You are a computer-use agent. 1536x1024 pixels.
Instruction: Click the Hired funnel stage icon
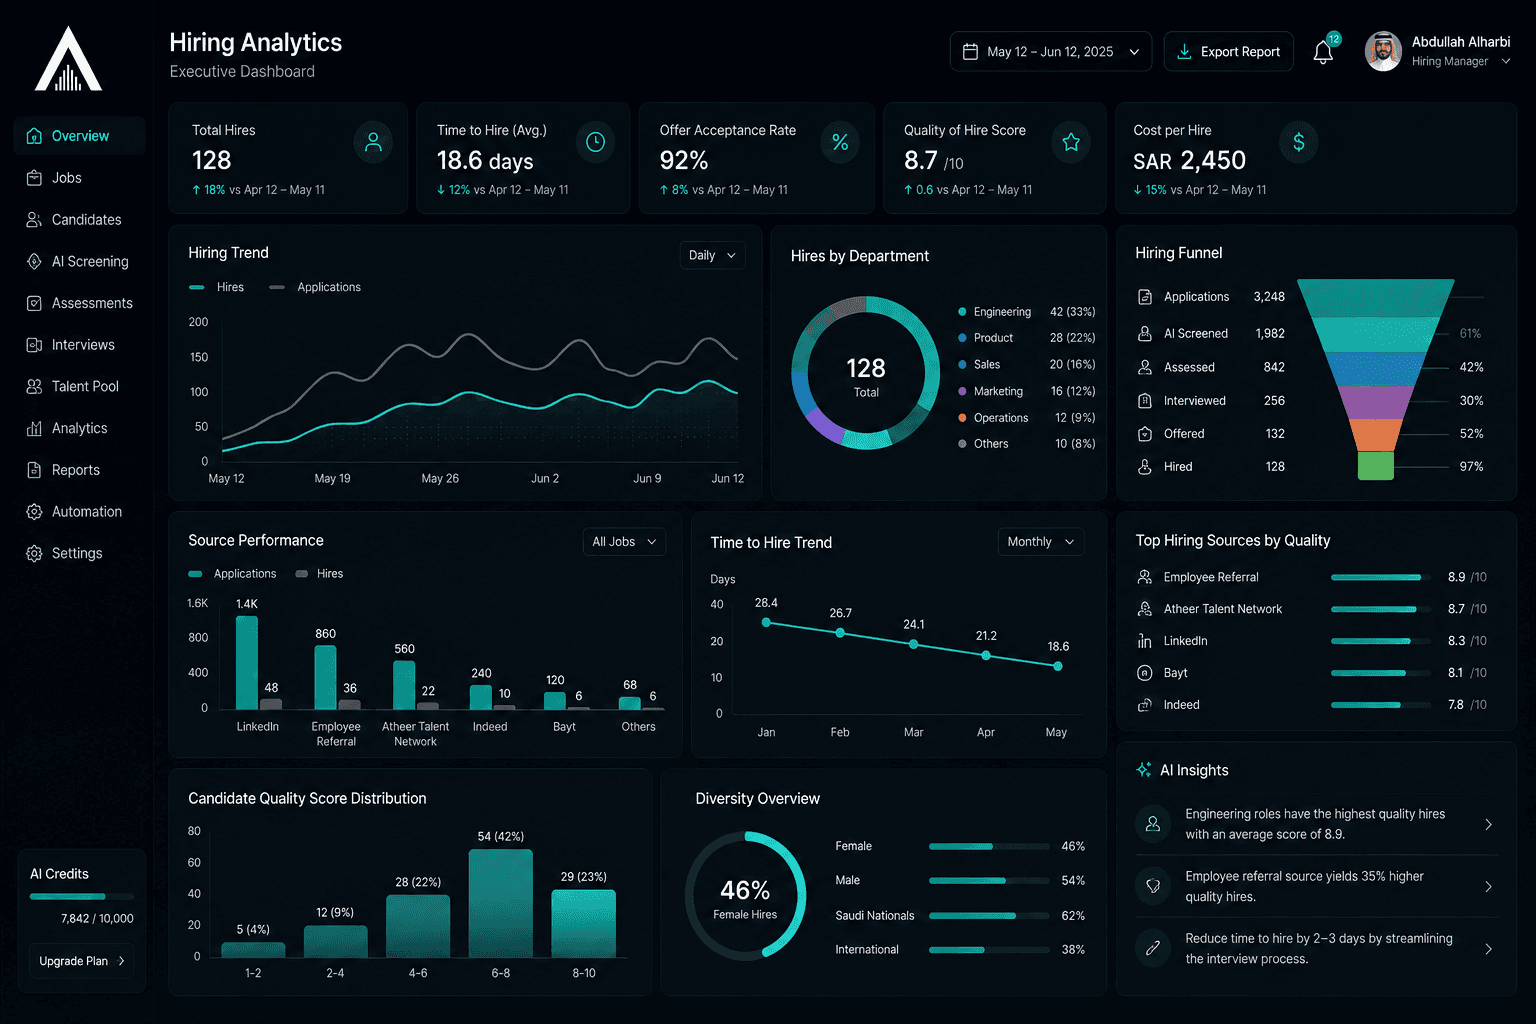[x=1145, y=466]
